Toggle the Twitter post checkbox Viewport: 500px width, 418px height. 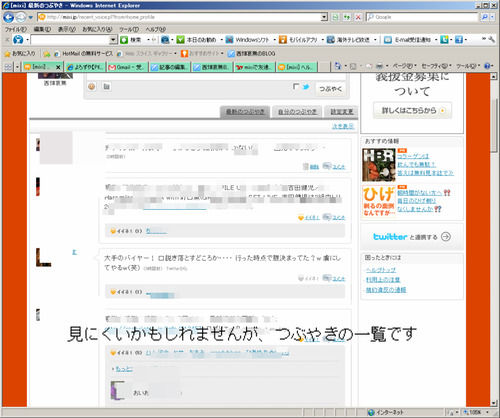click(x=295, y=86)
